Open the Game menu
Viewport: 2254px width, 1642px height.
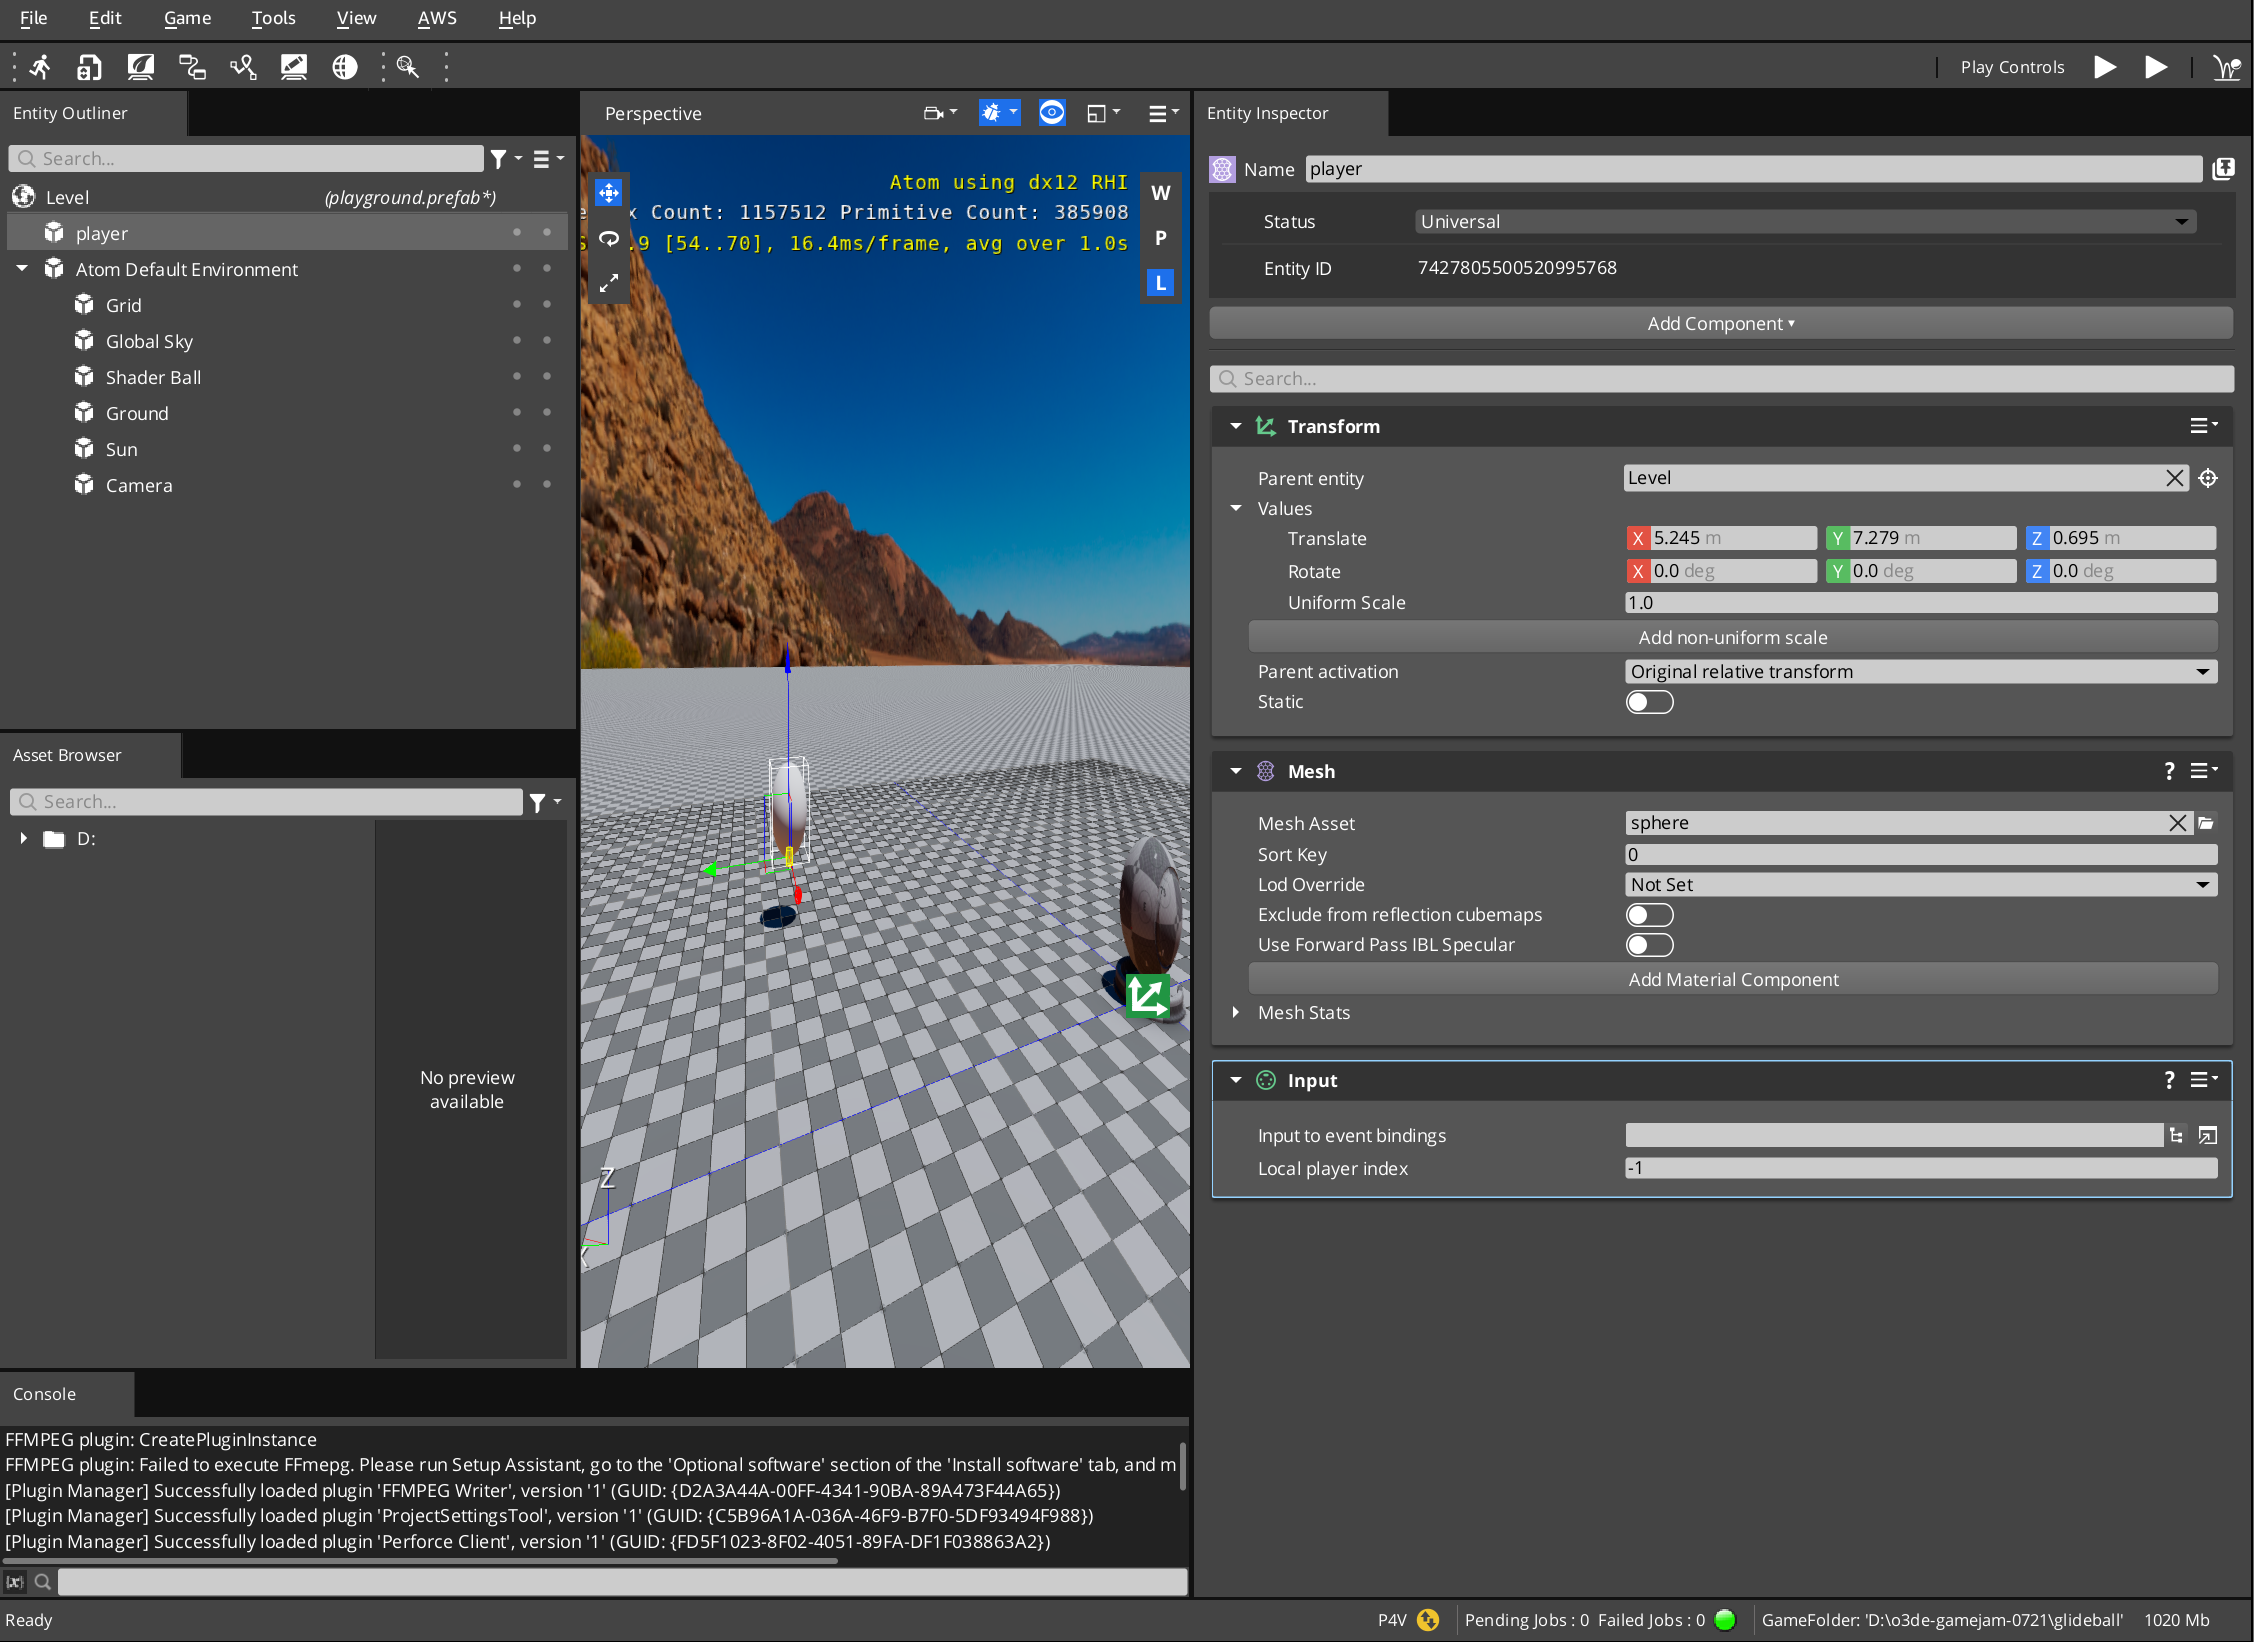pos(187,18)
